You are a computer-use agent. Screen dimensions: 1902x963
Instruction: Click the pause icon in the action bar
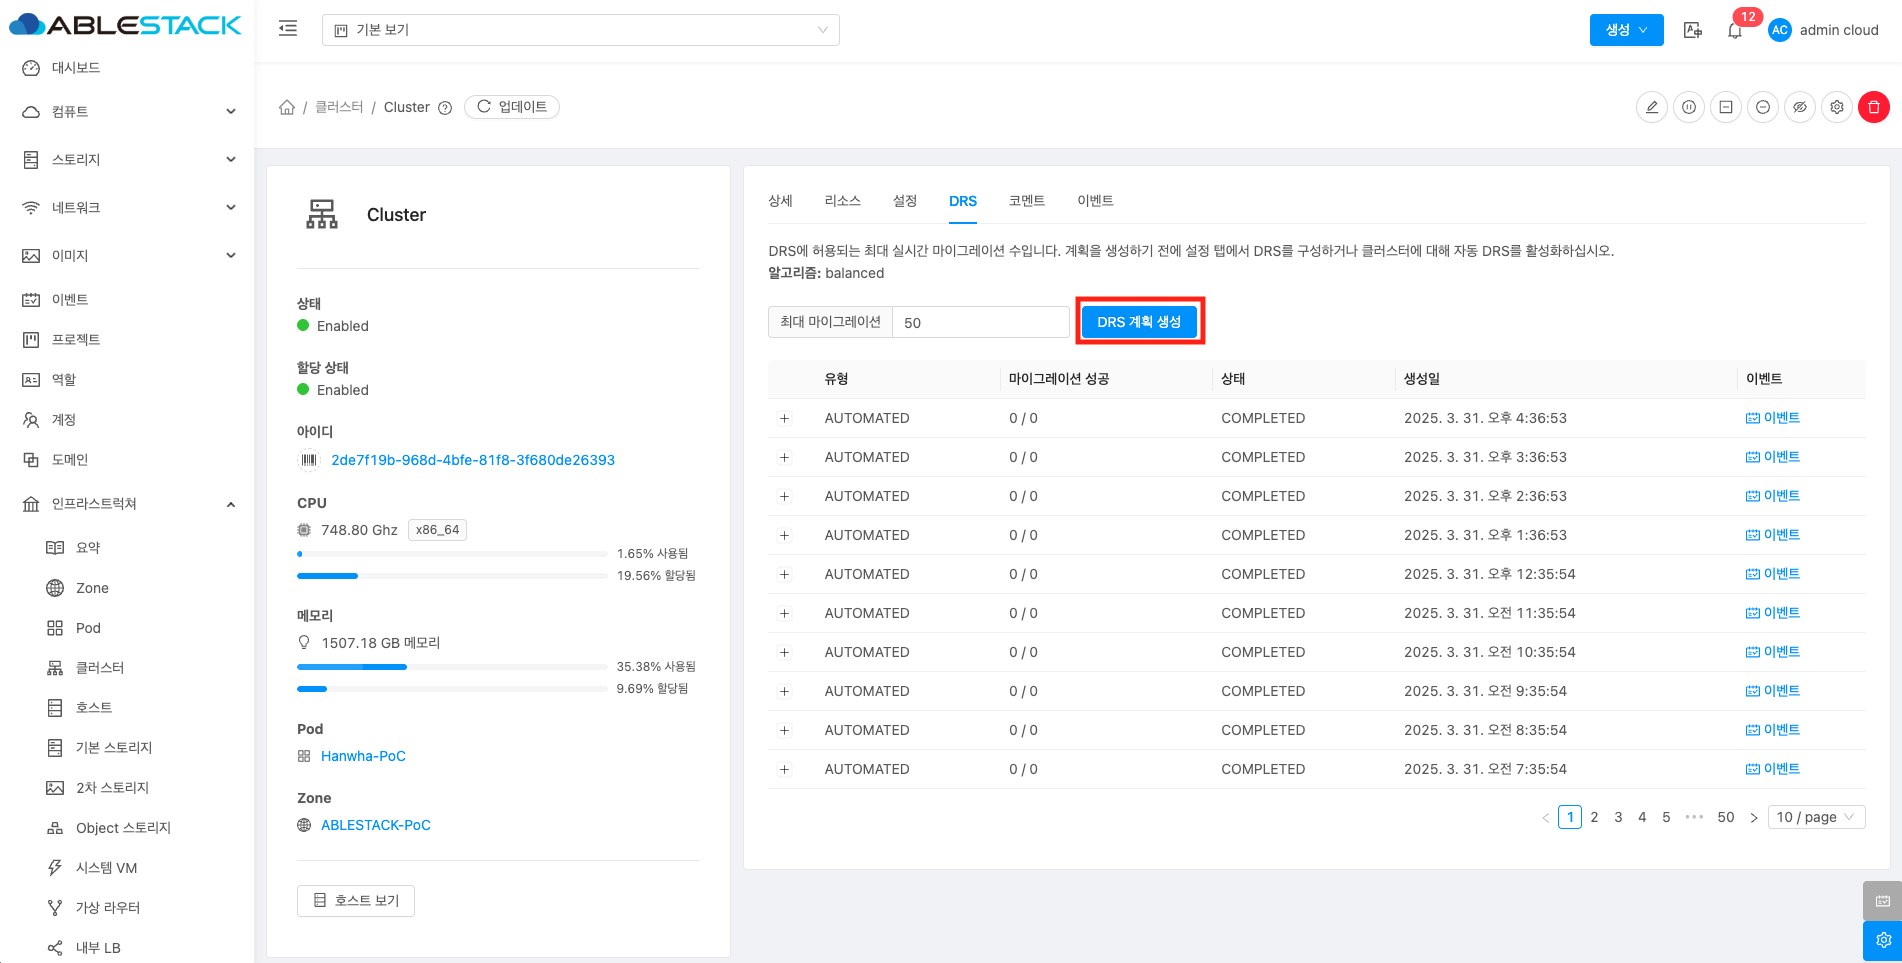(1689, 107)
